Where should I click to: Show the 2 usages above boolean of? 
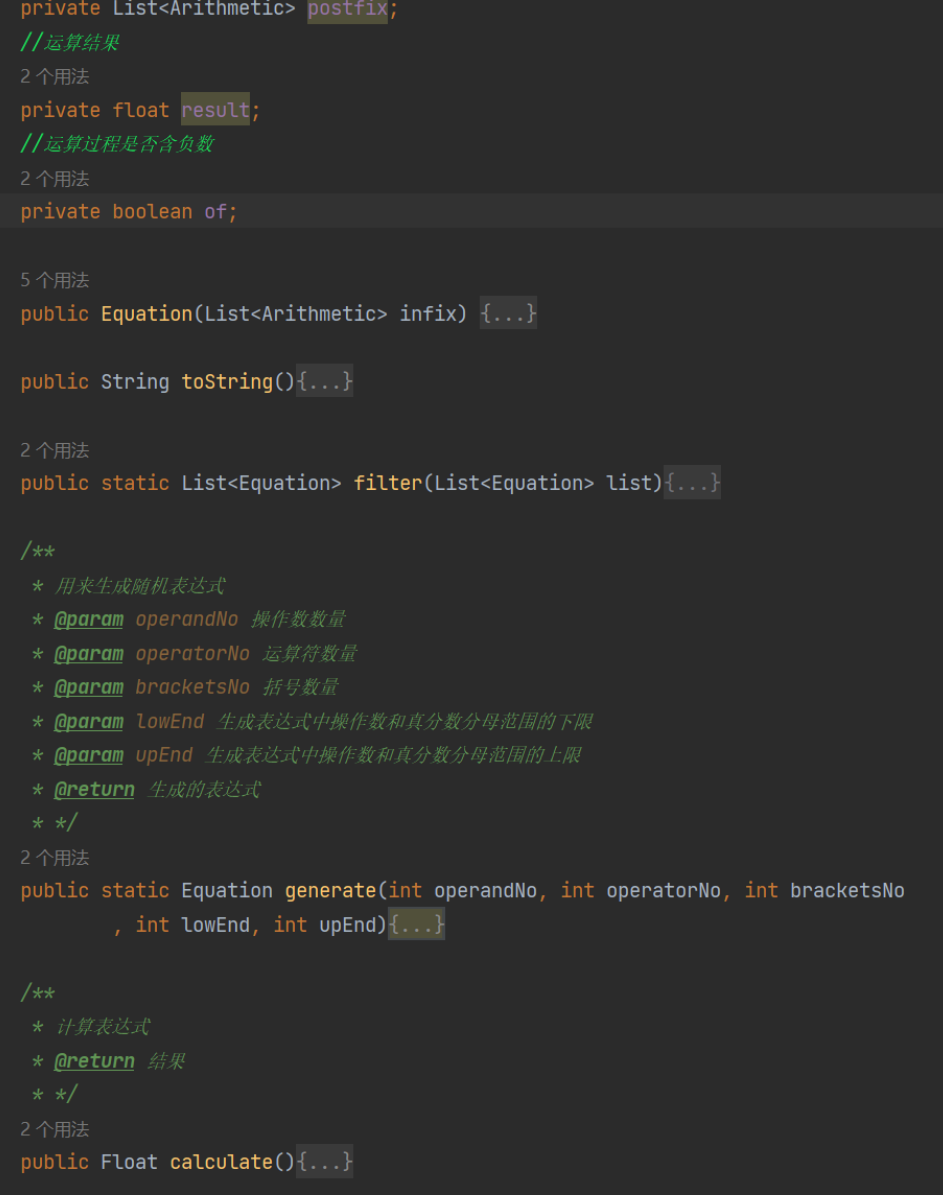55,179
